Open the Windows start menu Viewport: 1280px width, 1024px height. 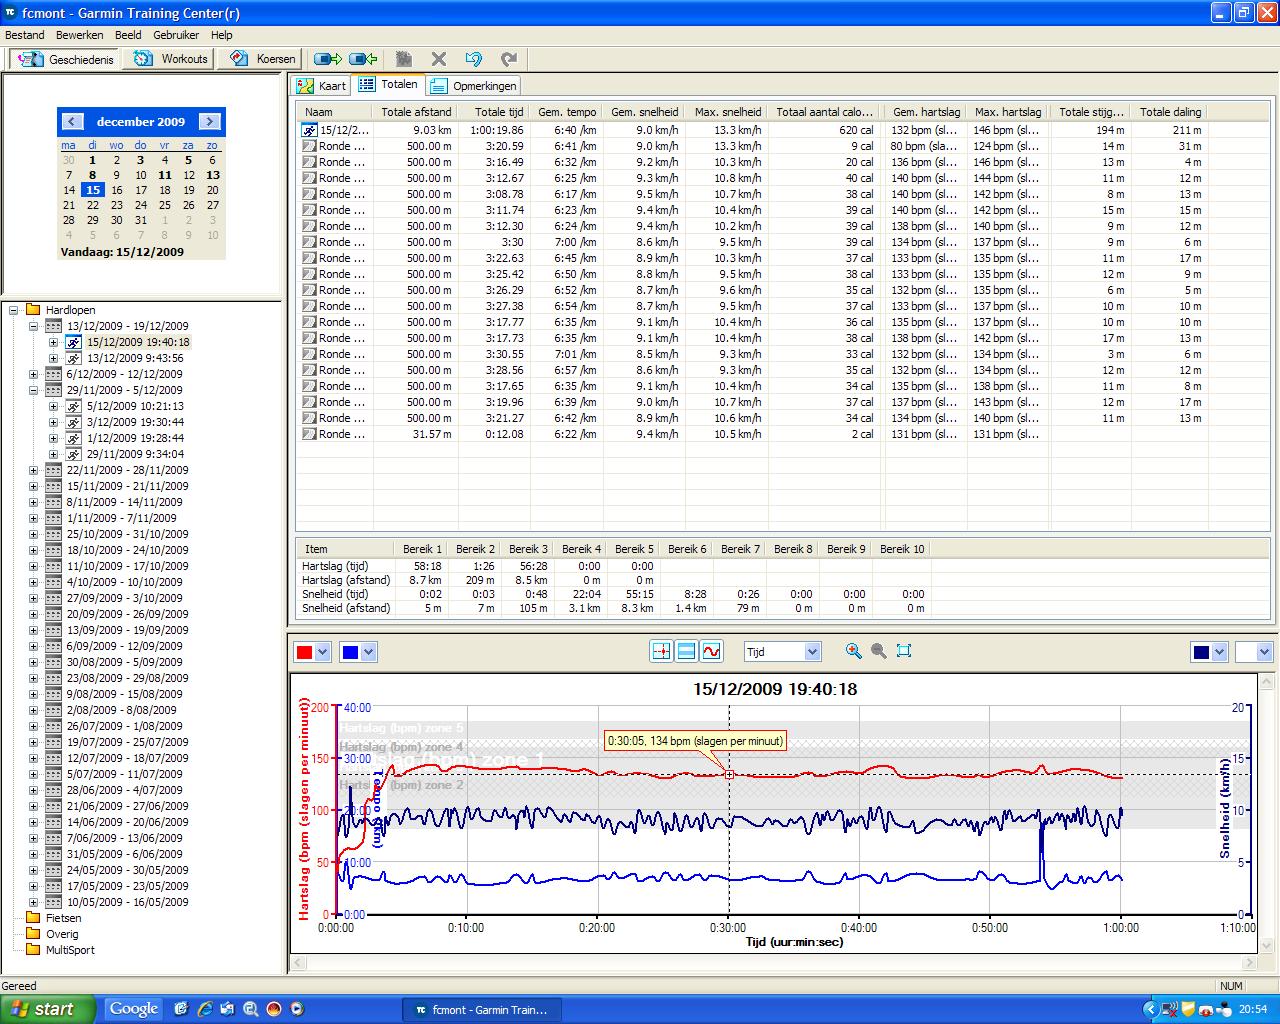[48, 1009]
